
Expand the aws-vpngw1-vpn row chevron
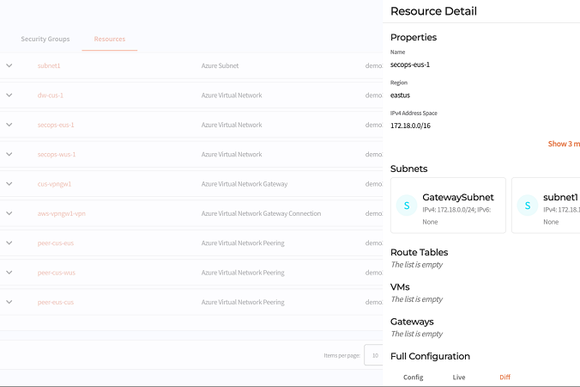[x=9, y=213]
